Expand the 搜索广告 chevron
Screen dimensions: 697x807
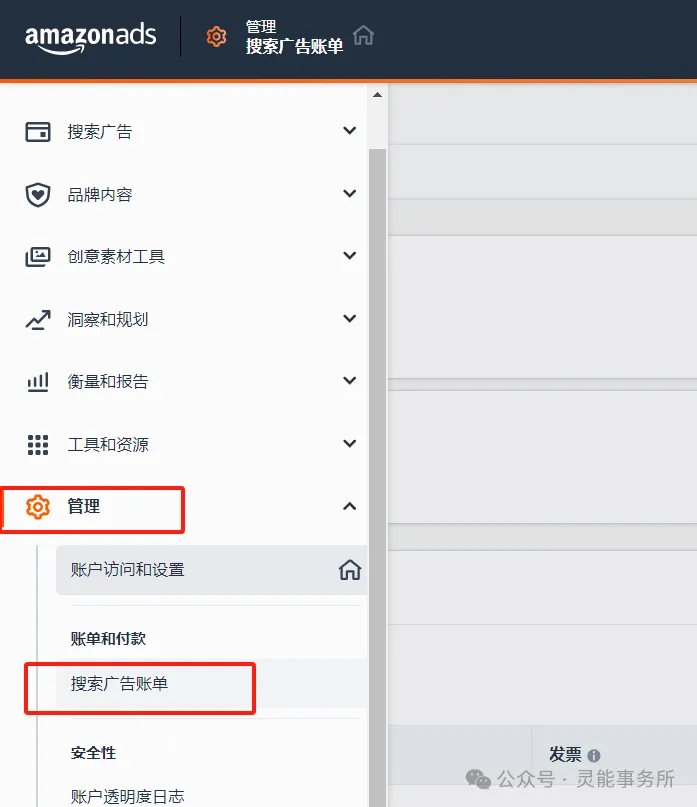tap(350, 131)
